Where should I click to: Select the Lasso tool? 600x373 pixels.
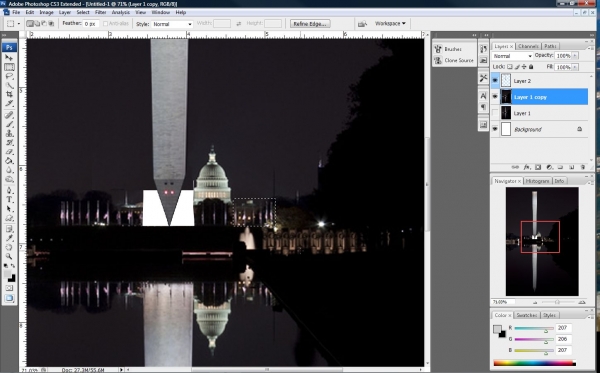pos(9,76)
